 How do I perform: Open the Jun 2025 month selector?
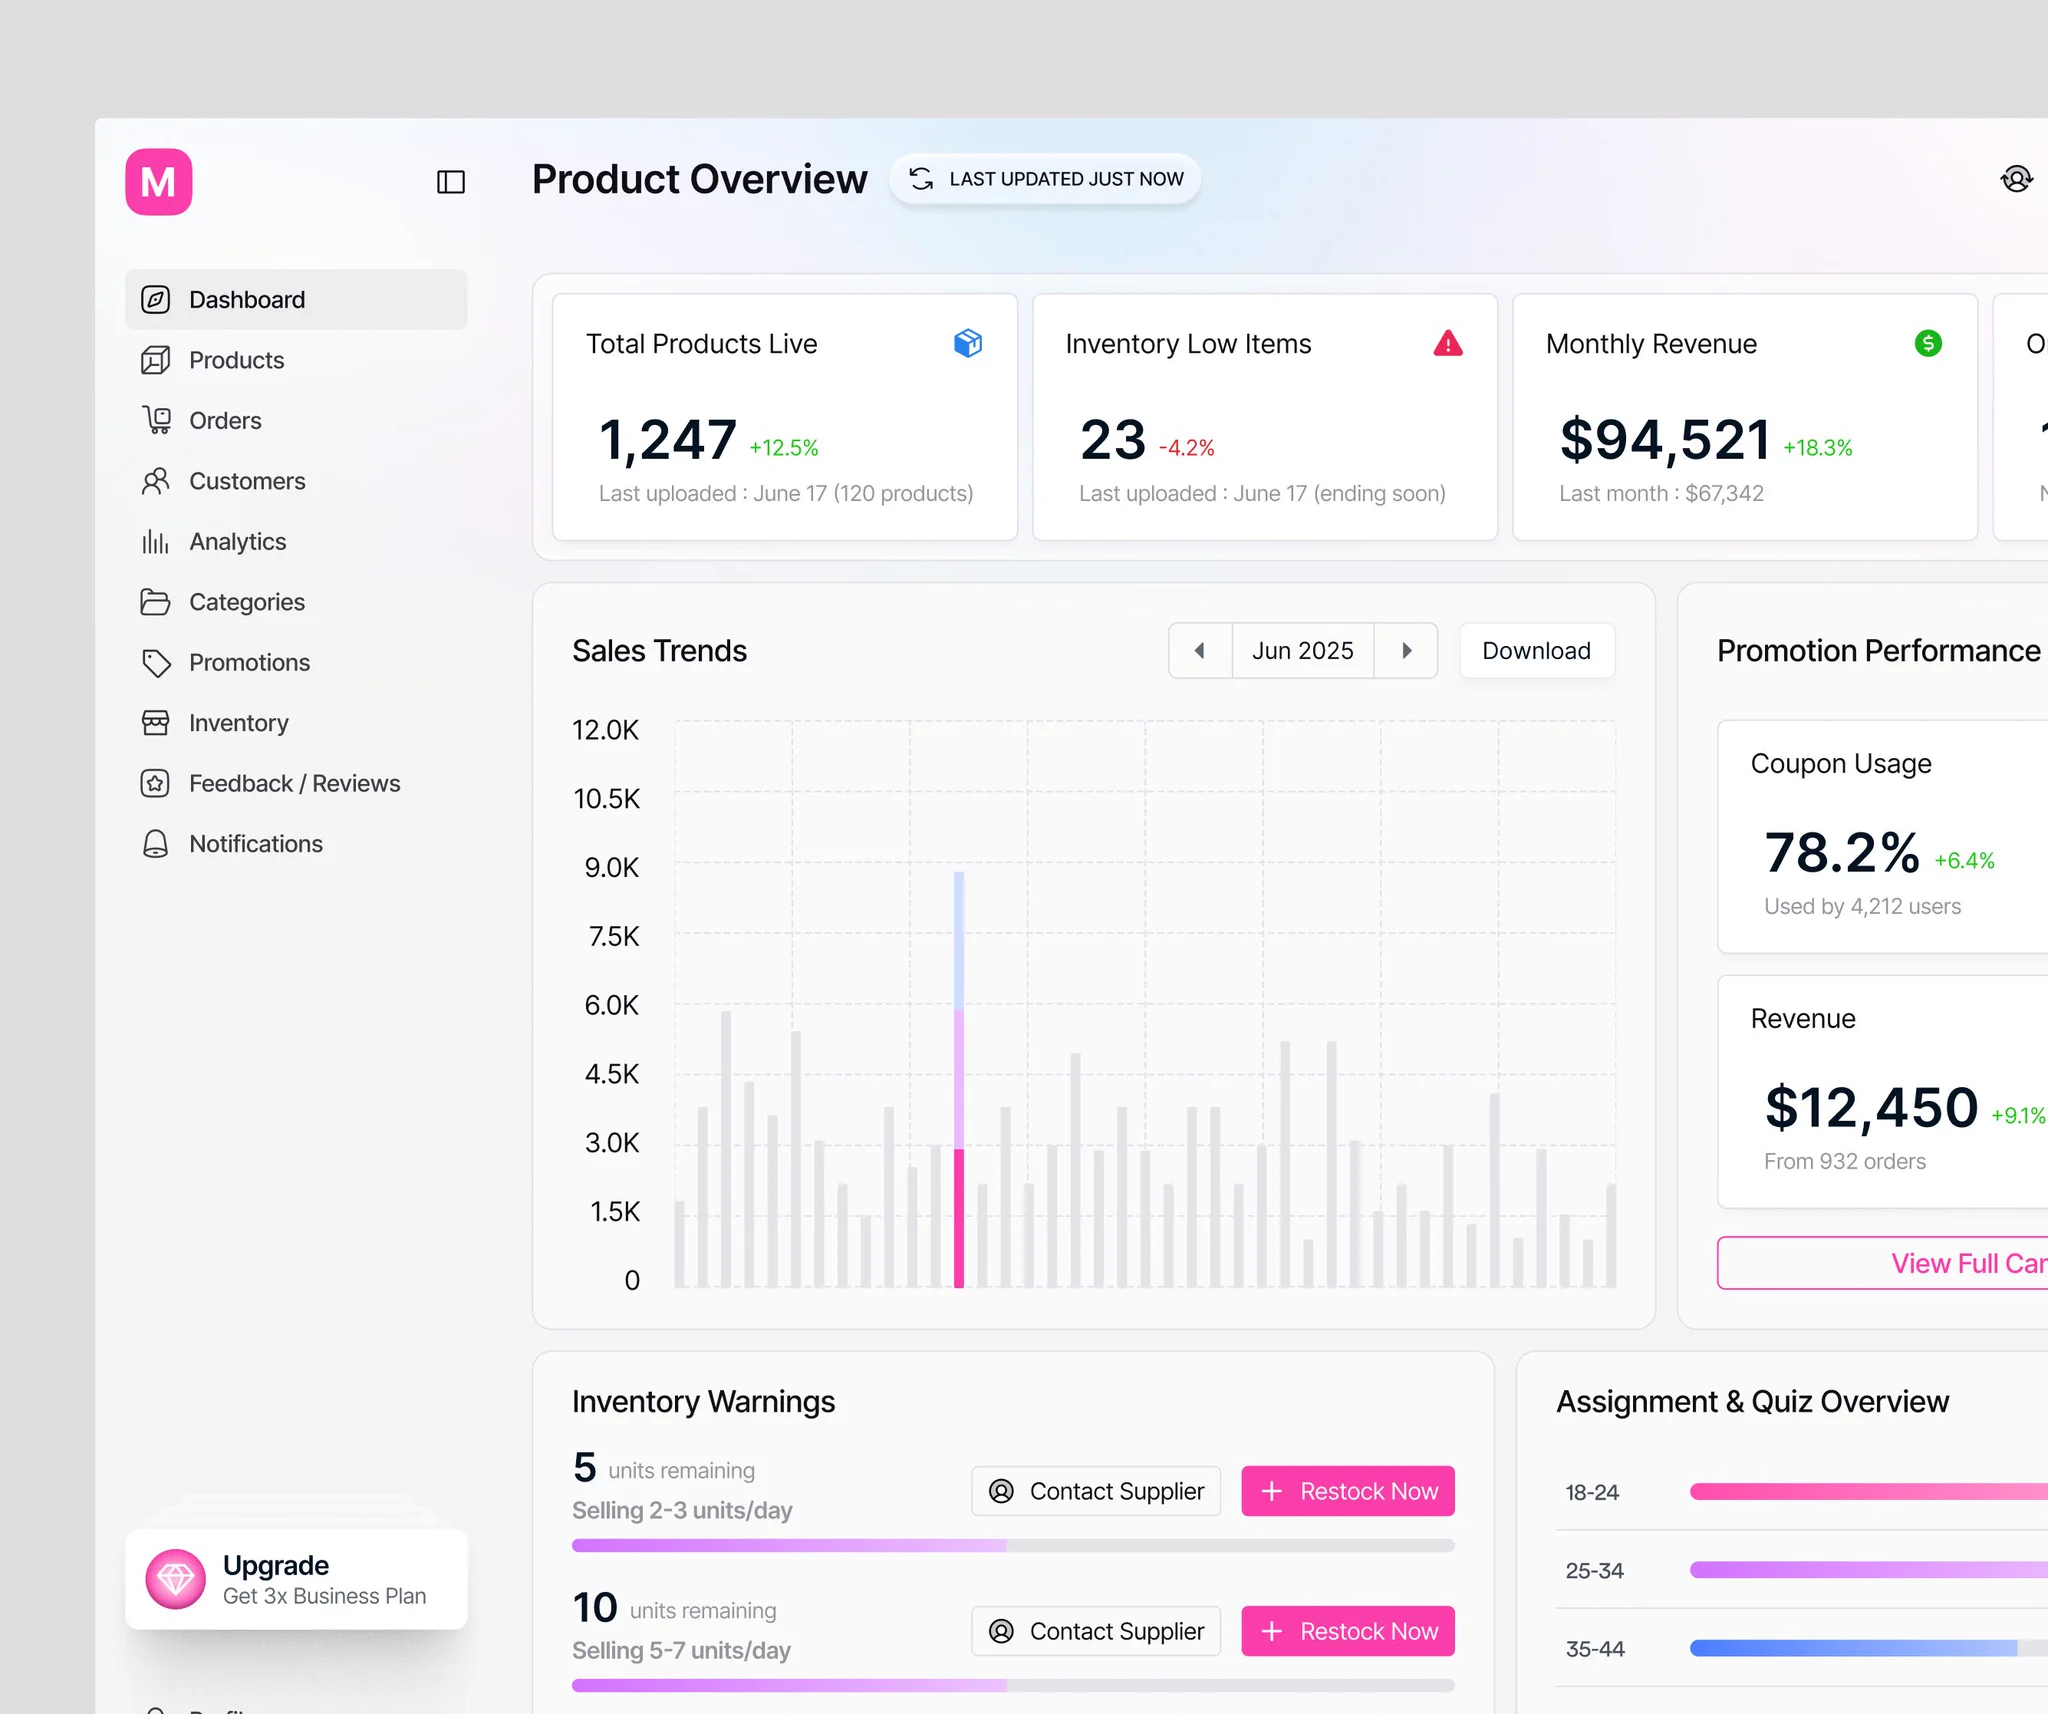click(1302, 651)
